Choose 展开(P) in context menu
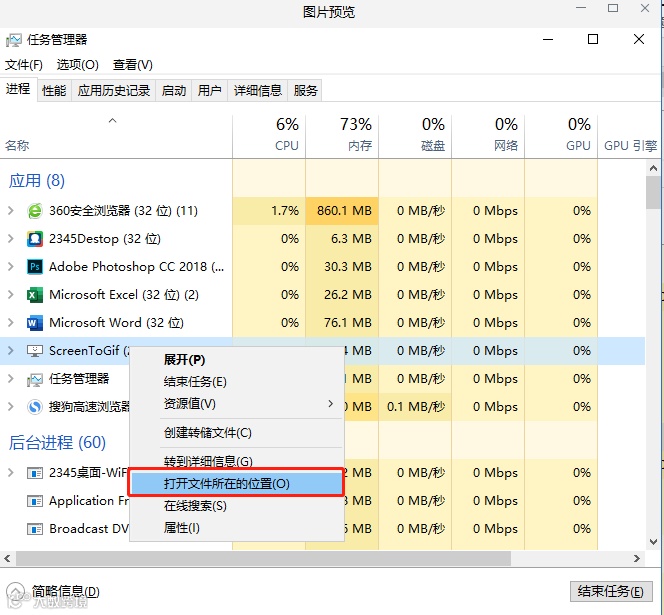 pyautogui.click(x=237, y=360)
